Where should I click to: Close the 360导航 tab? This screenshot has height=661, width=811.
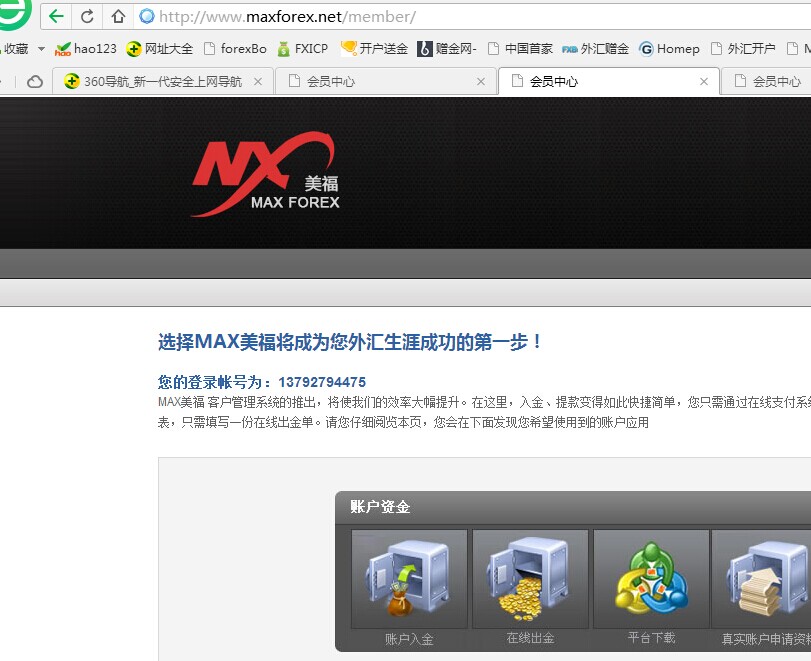[258, 82]
